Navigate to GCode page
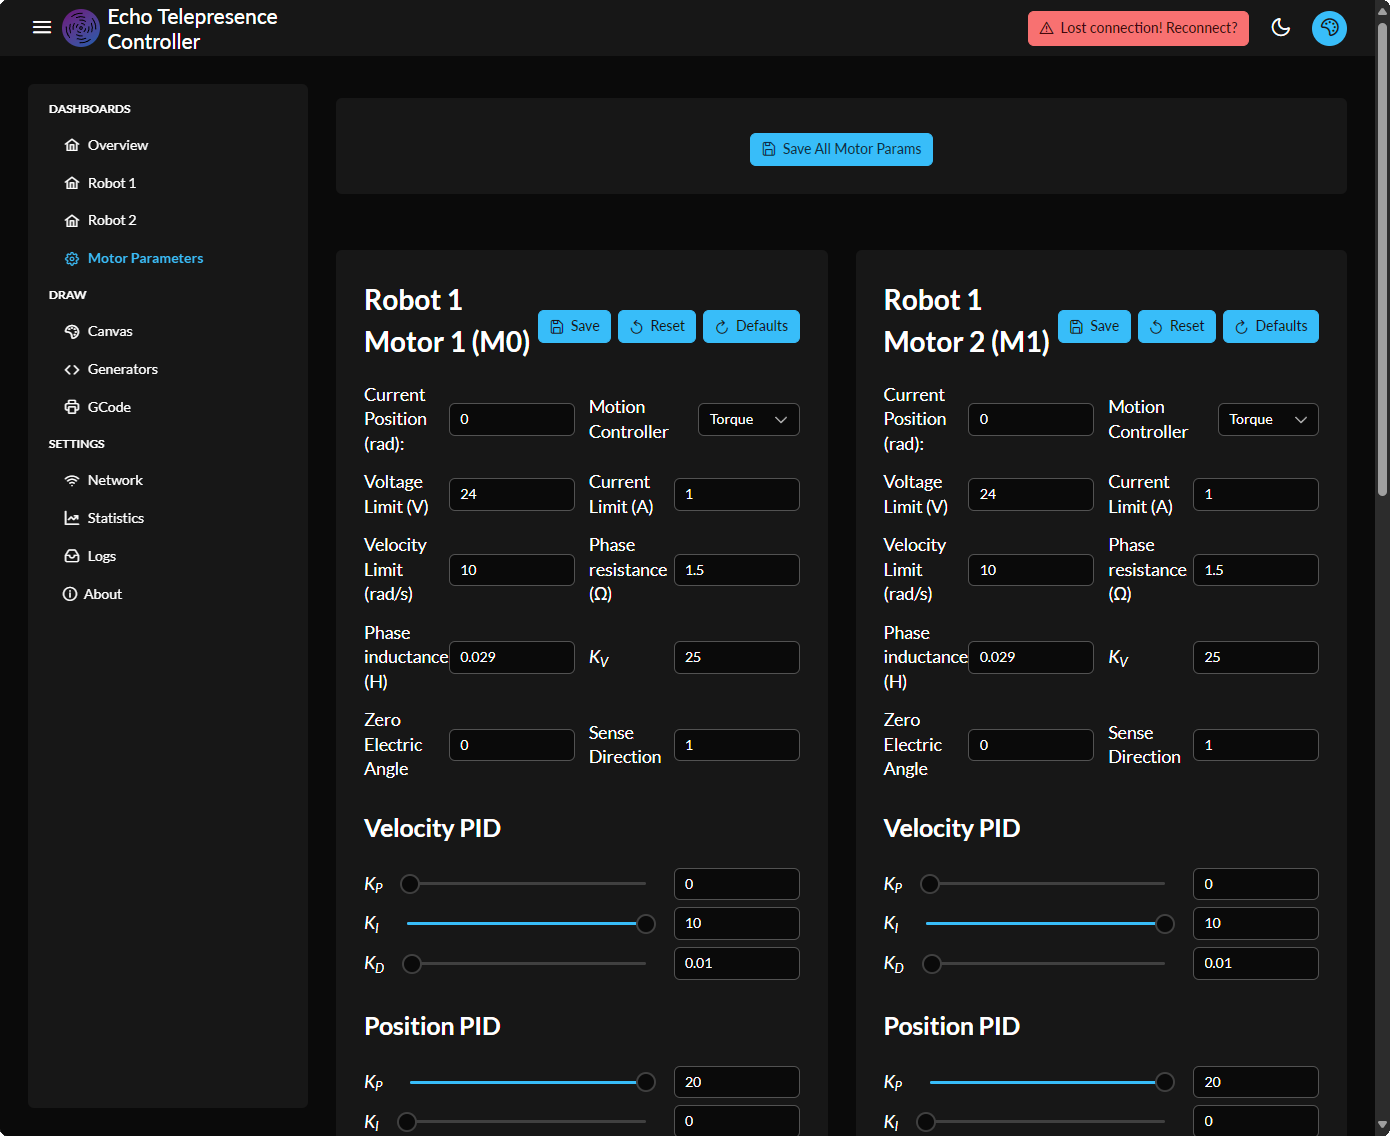1390x1136 pixels. click(x=109, y=407)
